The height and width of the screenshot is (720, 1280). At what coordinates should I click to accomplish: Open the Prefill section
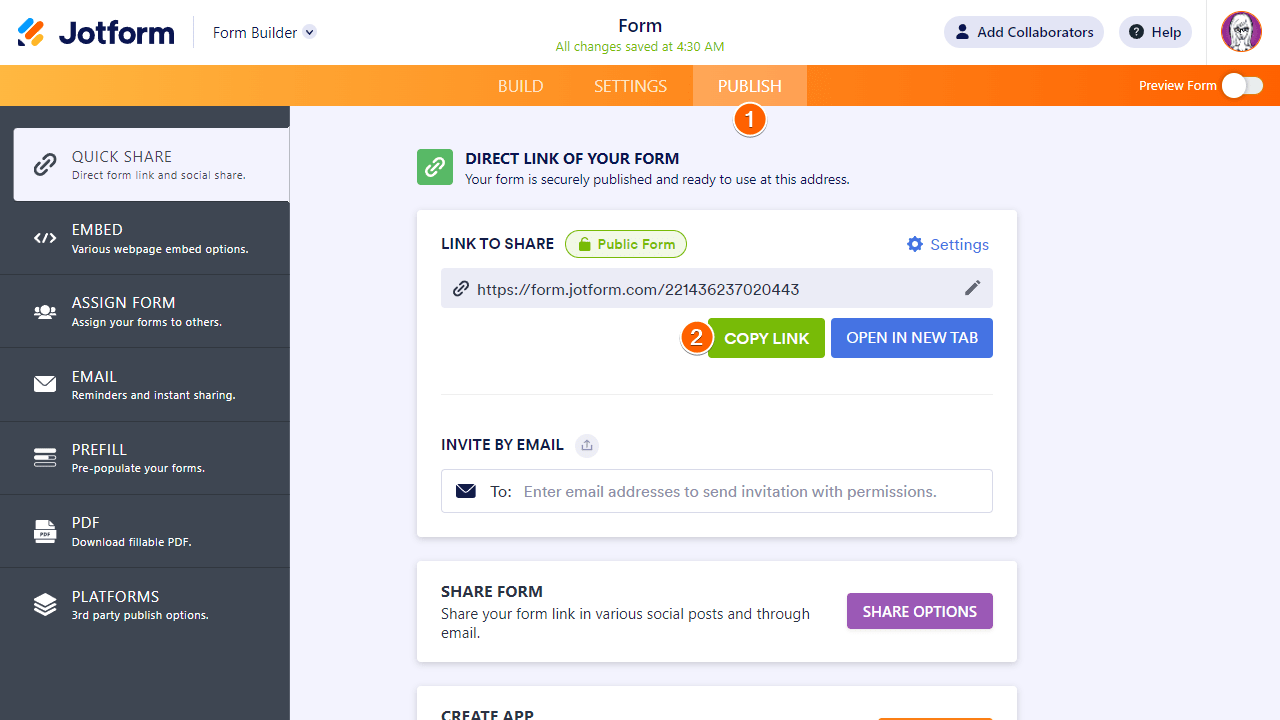coord(145,458)
